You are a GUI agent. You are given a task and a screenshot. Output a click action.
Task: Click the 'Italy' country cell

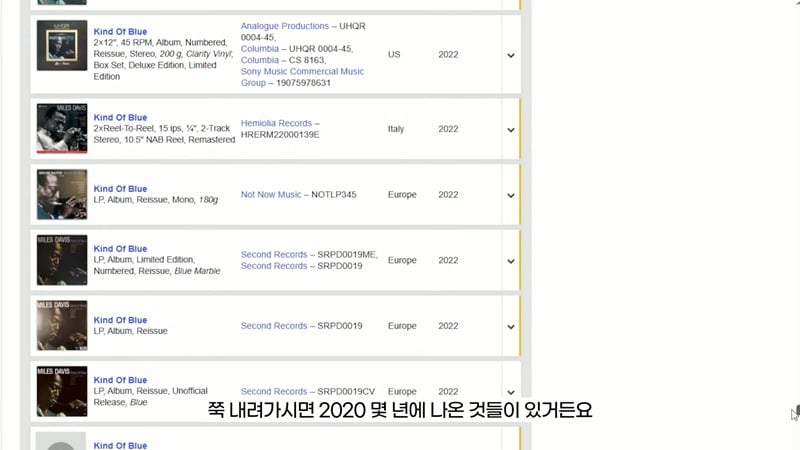pyautogui.click(x=396, y=129)
